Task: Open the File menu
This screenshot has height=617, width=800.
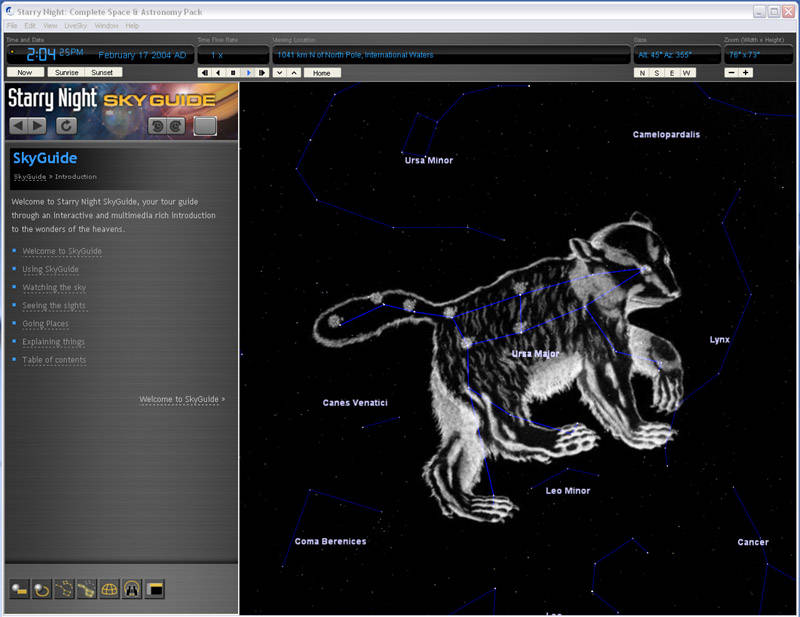Action: [12, 26]
